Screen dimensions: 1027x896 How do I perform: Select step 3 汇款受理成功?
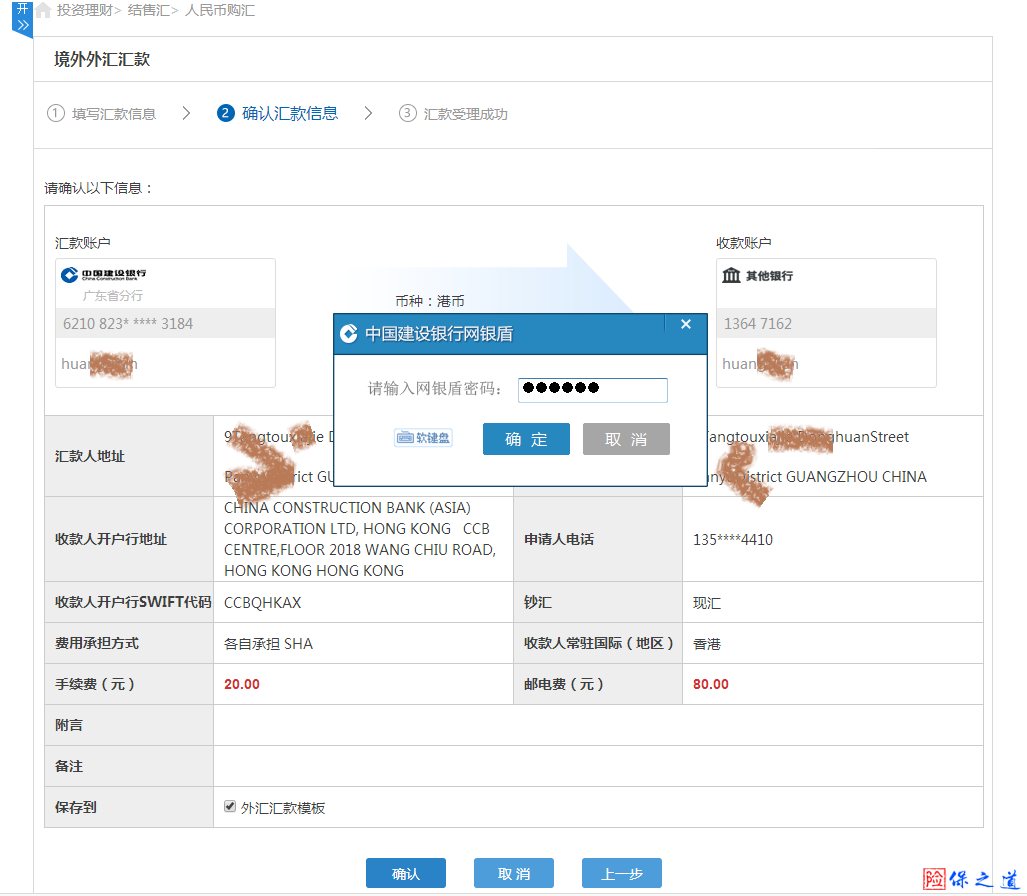coord(453,114)
